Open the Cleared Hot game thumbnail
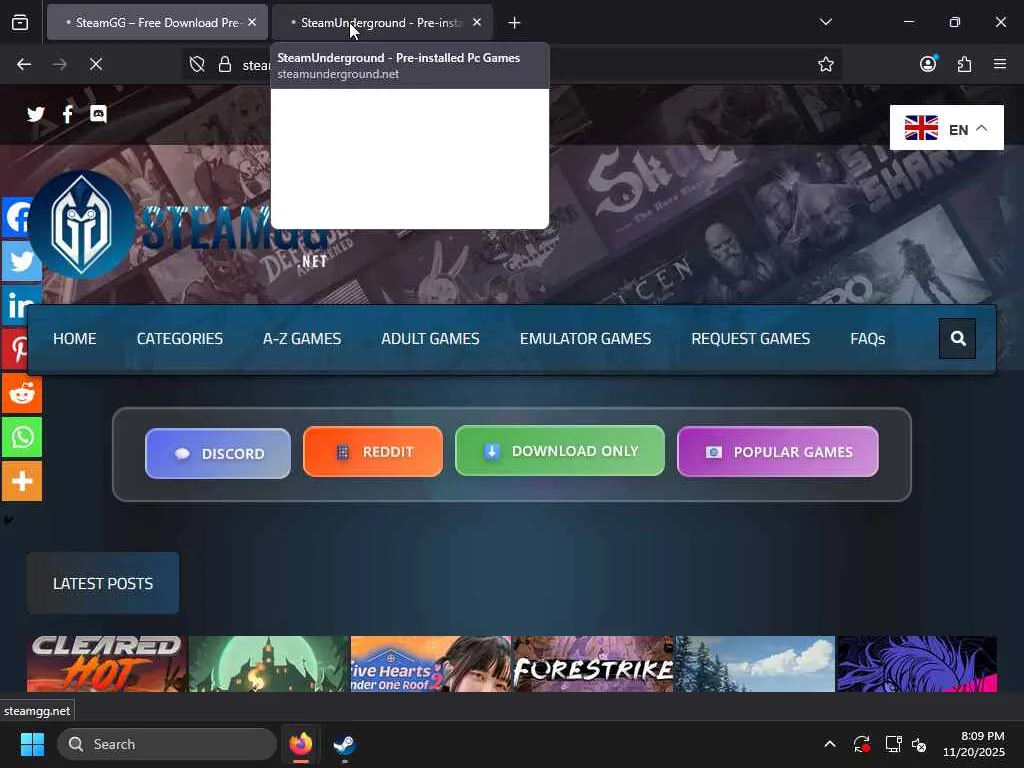The image size is (1024, 768). (106, 664)
